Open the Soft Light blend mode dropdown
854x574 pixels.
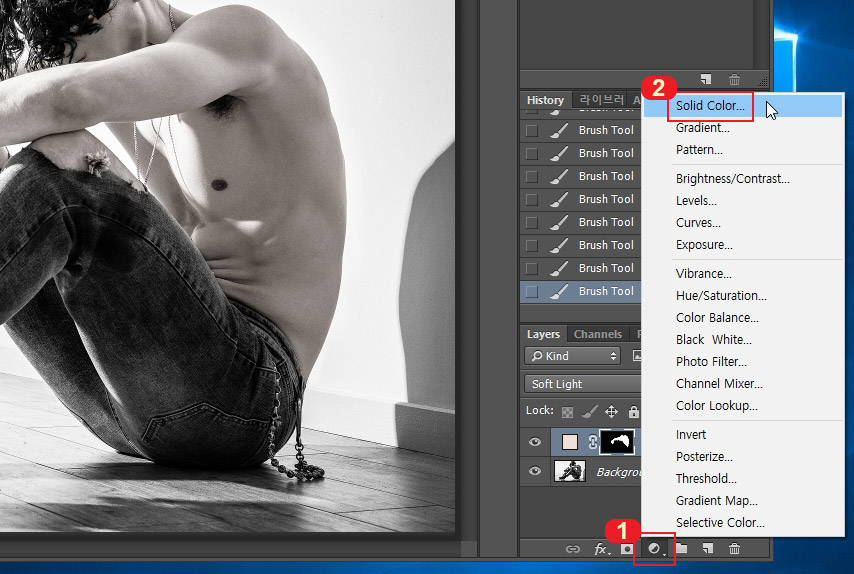[582, 384]
